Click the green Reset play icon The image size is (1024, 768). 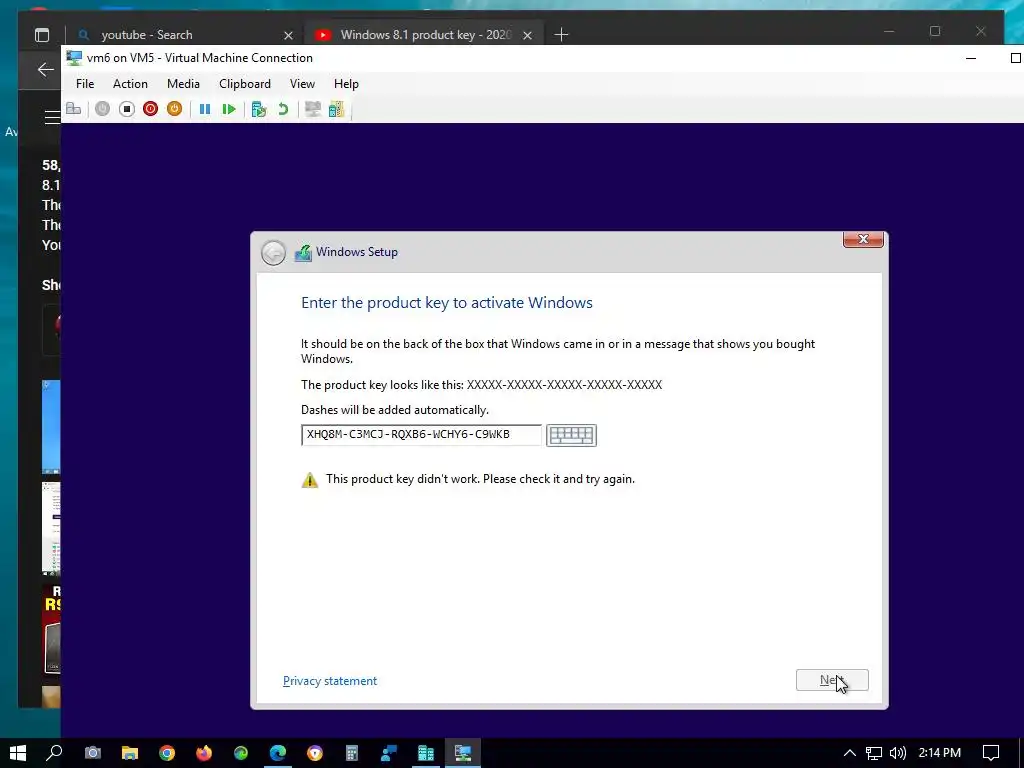point(229,109)
